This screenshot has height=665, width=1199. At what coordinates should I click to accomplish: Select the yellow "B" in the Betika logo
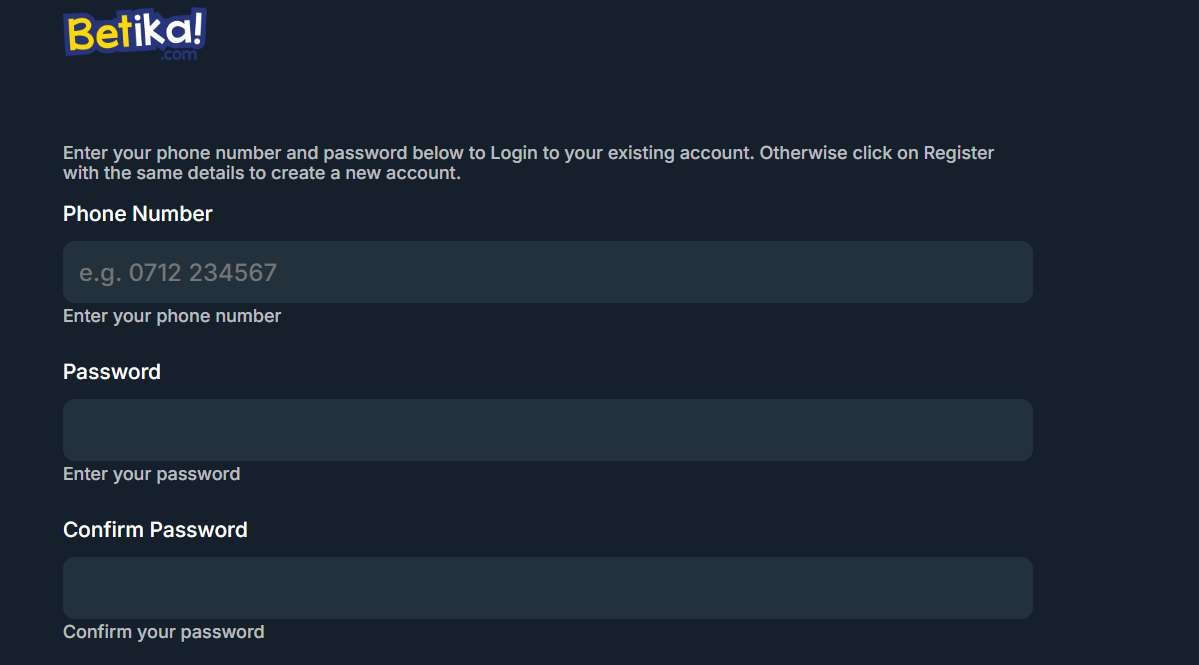coord(80,32)
